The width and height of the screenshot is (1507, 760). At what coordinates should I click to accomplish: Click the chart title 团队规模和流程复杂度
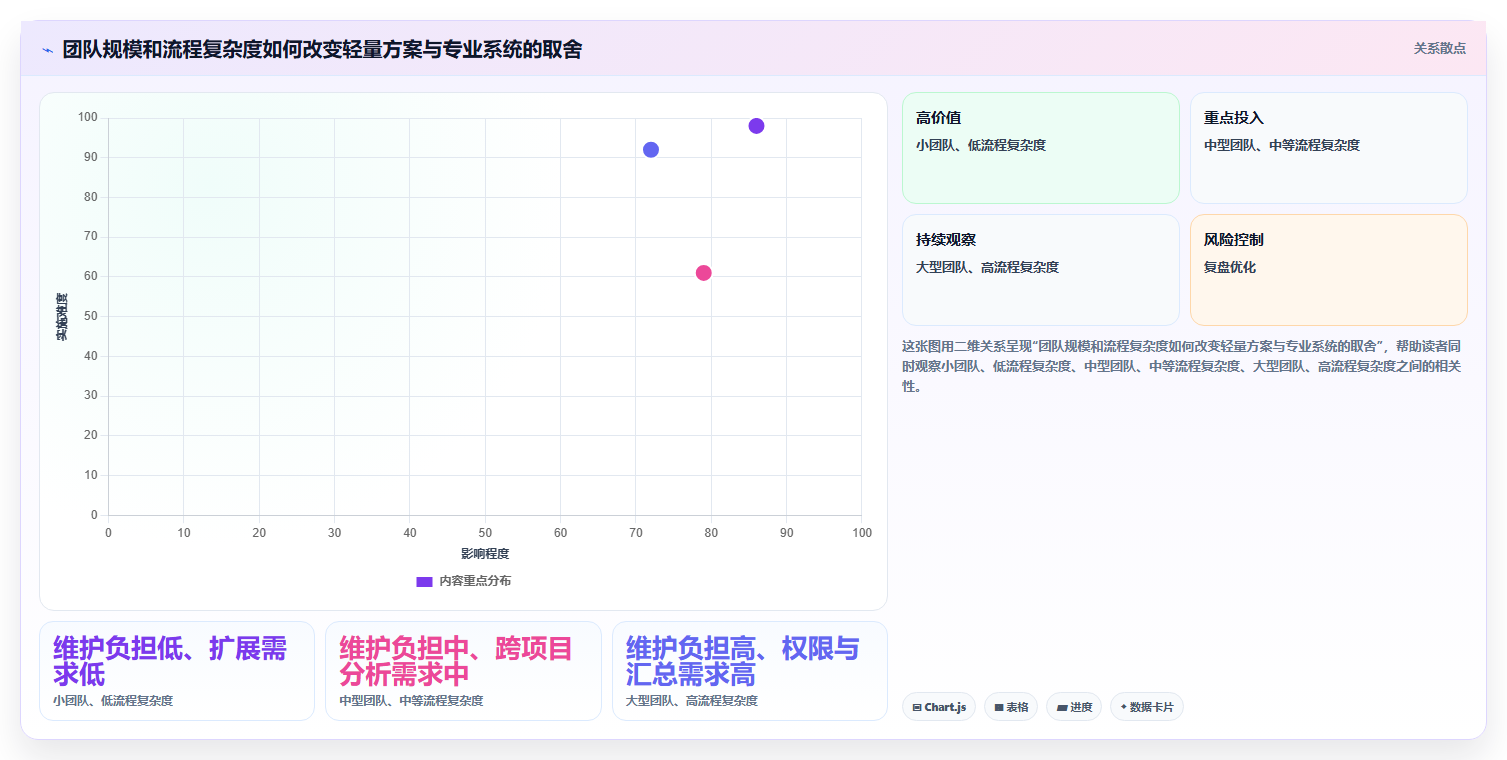pyautogui.click(x=323, y=49)
